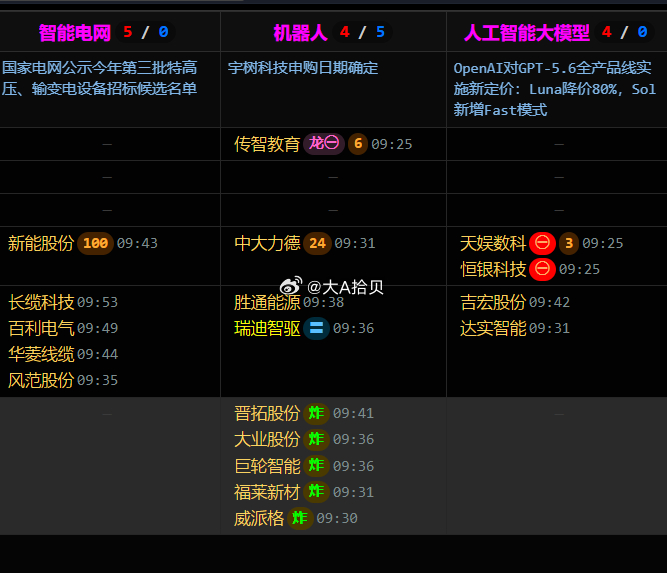Viewport: 667px width, 573px height.
Task: Open stock 长缆科技
Action: 41,302
